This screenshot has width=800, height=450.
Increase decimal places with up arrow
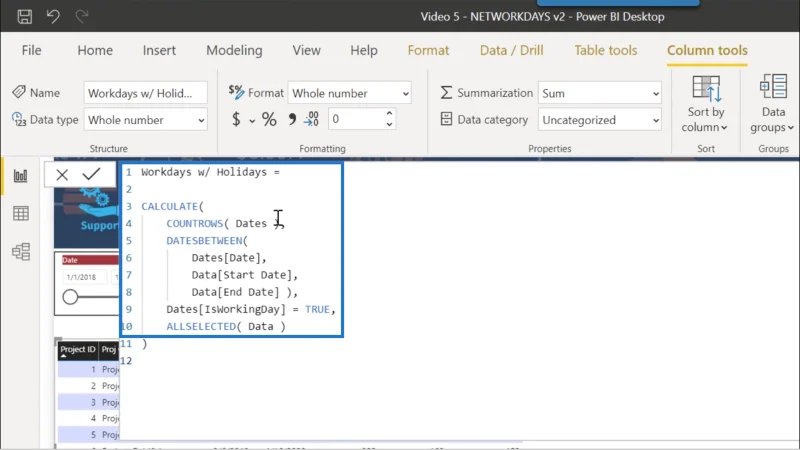point(389,113)
